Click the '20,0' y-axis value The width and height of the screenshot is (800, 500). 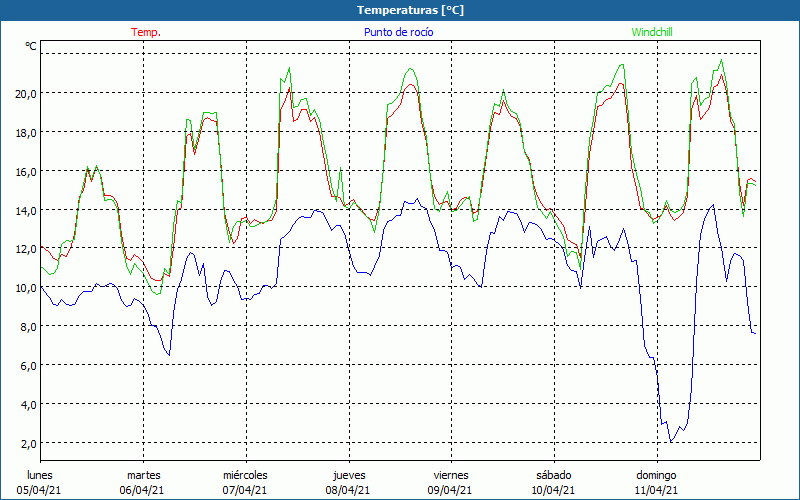pyautogui.click(x=26, y=93)
